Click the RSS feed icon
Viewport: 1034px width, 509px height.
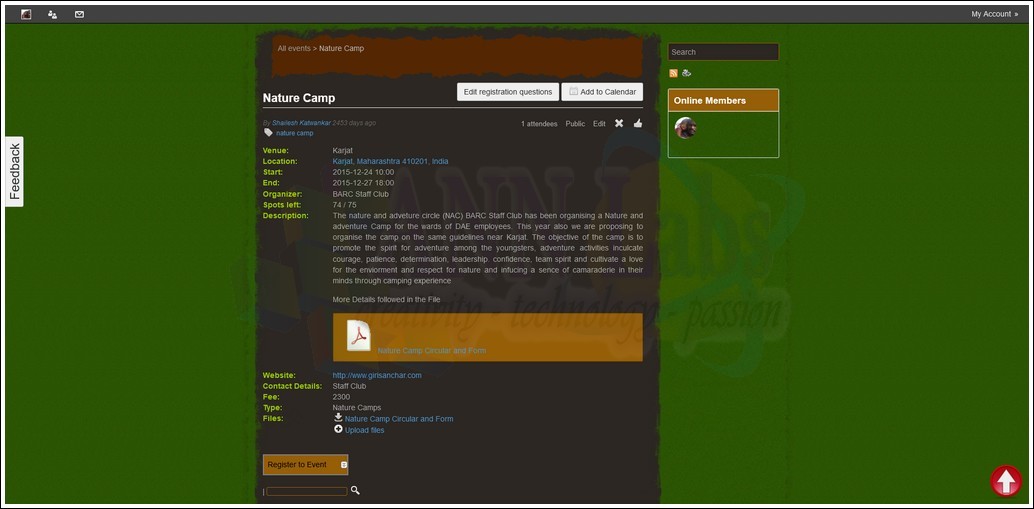pyautogui.click(x=674, y=73)
